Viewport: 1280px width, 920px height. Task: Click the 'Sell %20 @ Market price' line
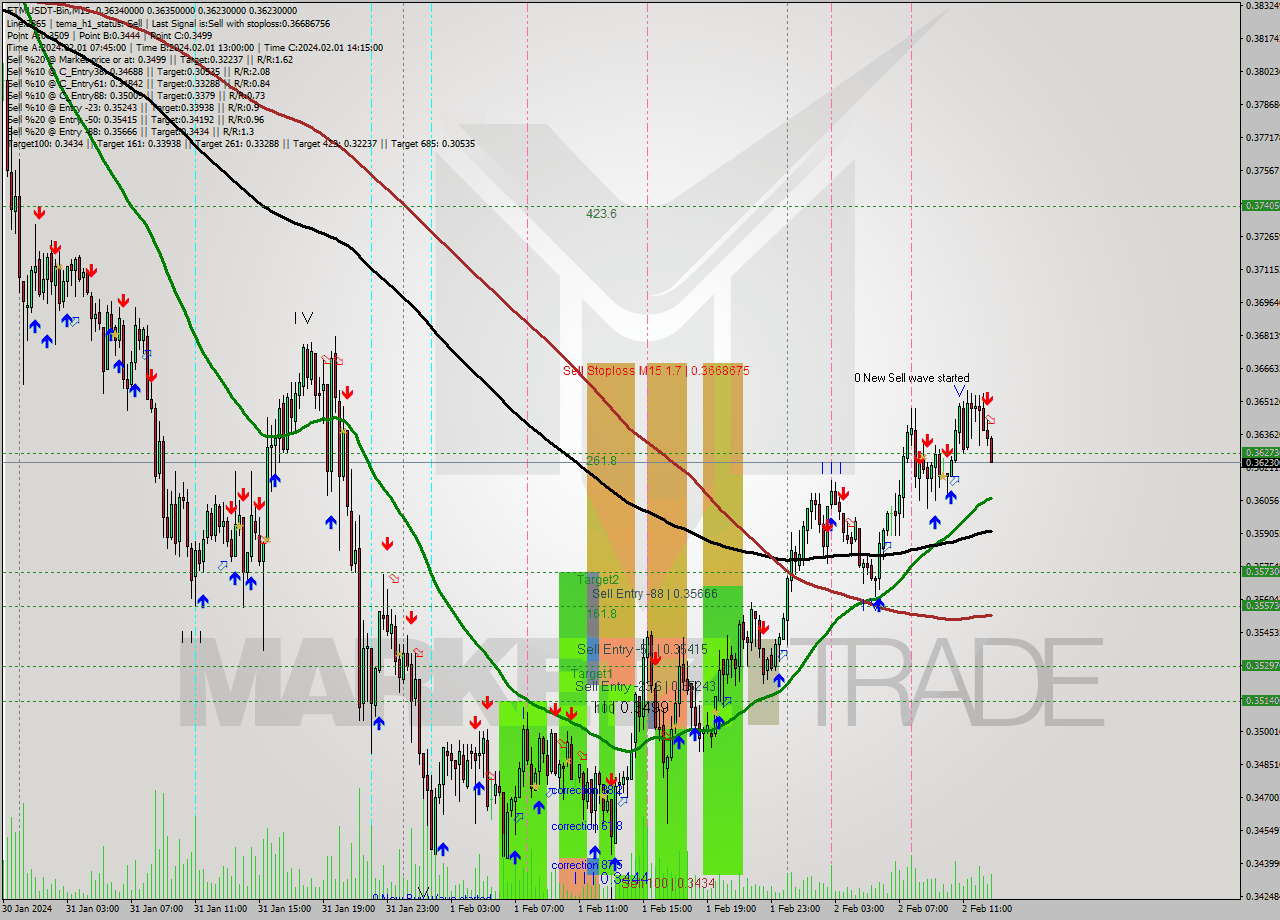coord(150,59)
